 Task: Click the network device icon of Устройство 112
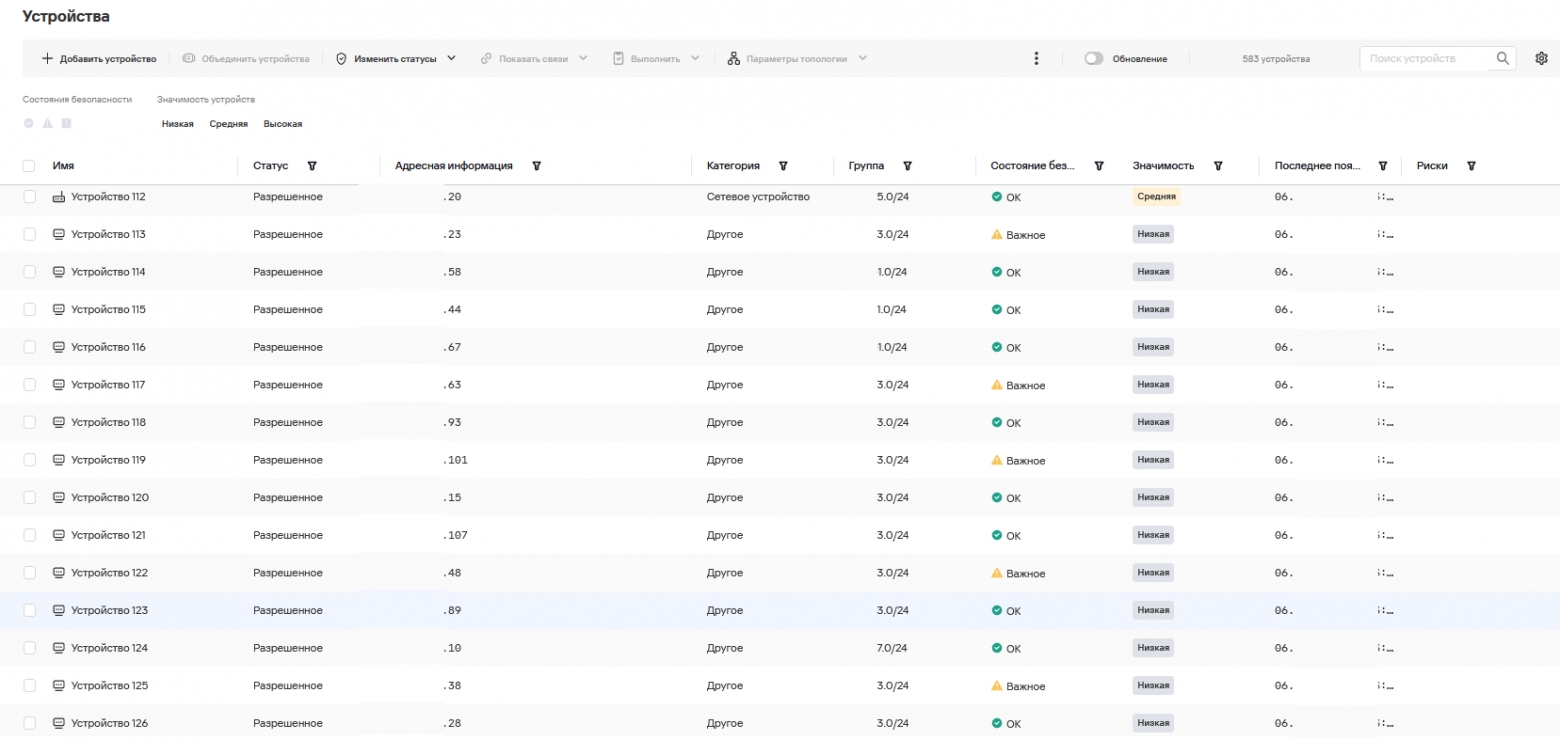pyautogui.click(x=58, y=197)
